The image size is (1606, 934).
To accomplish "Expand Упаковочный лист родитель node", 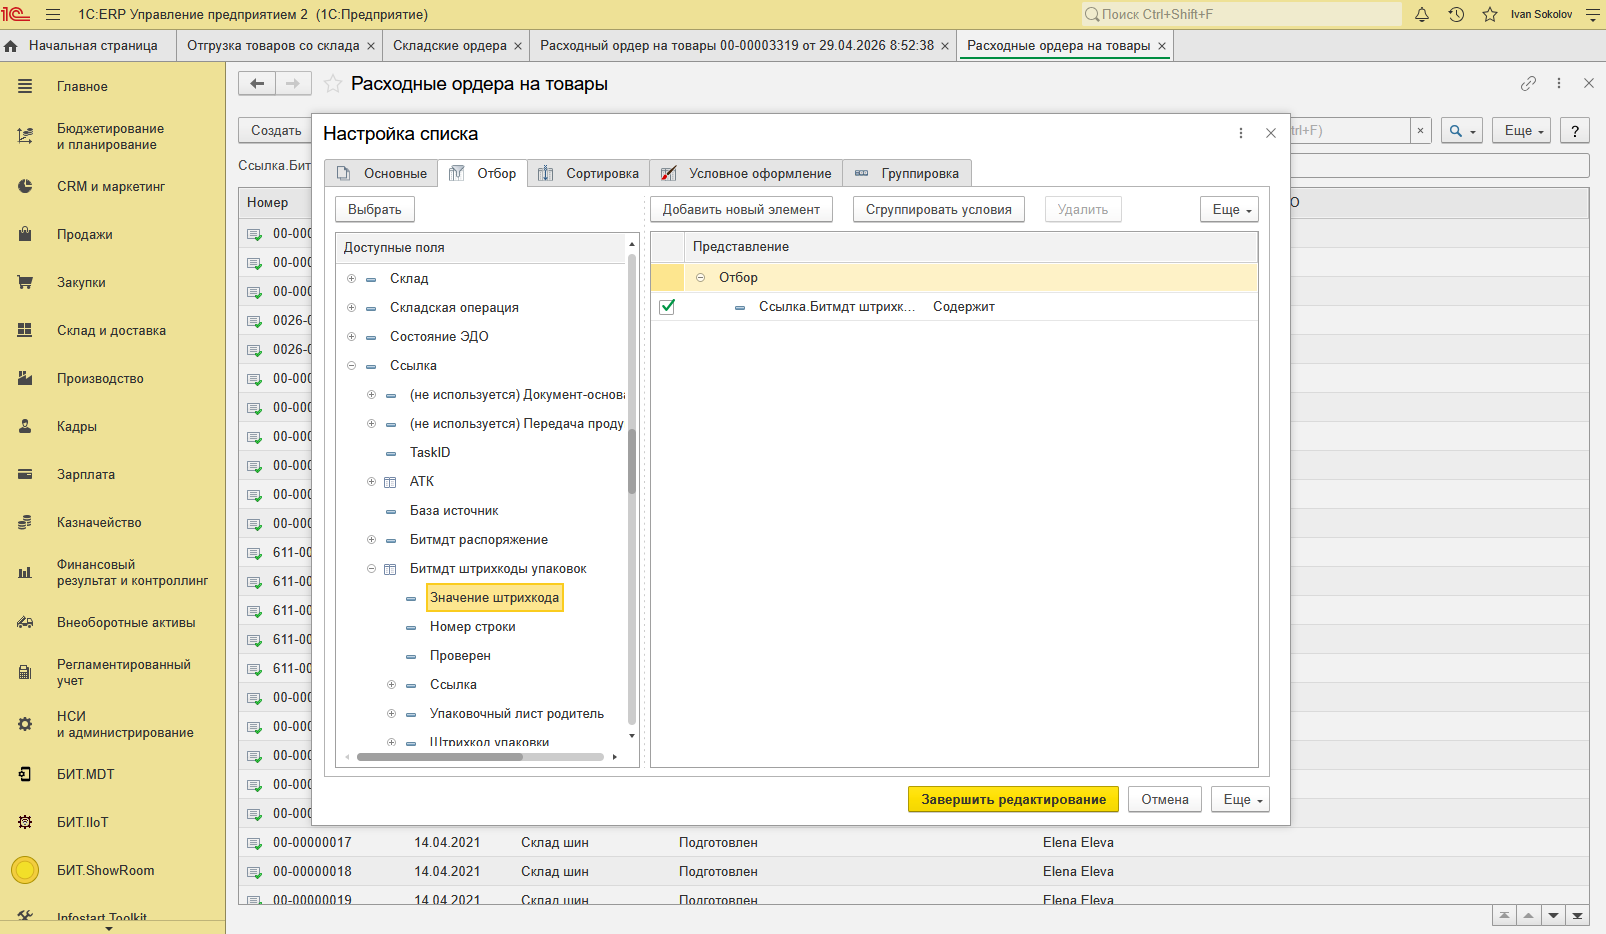I will point(391,714).
